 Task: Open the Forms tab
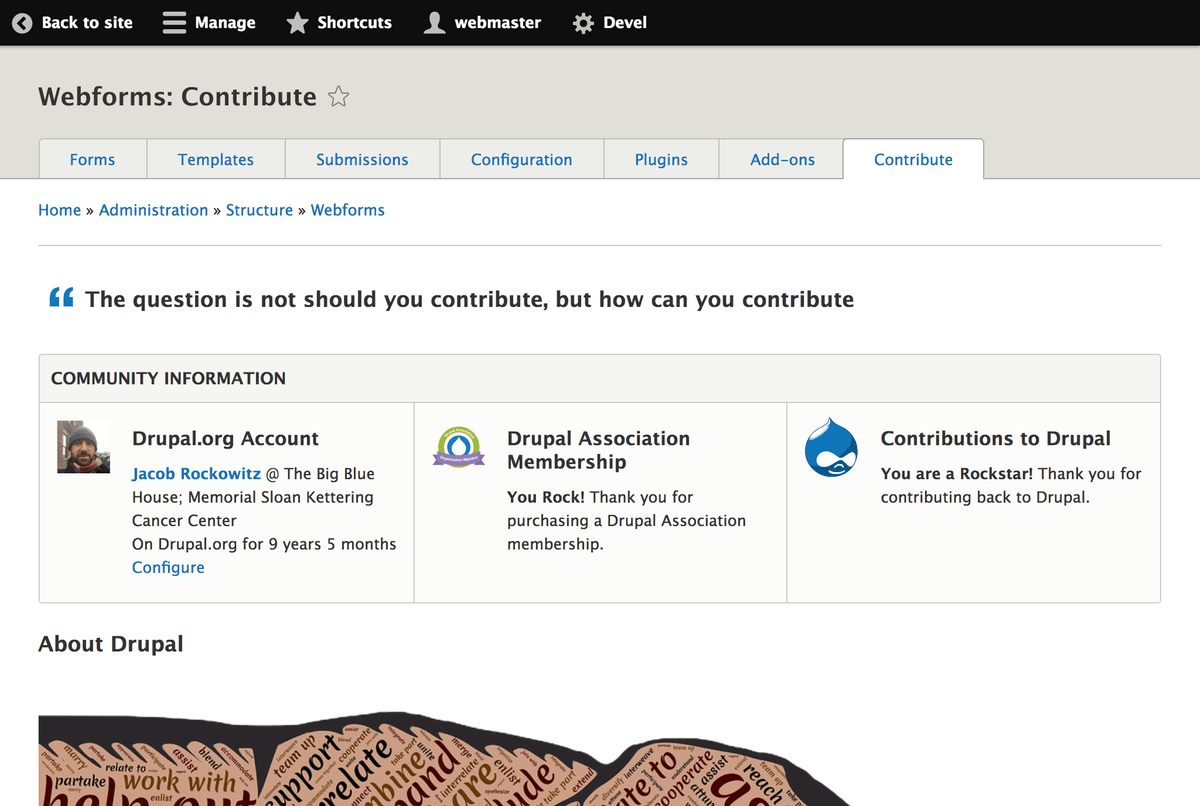92,159
